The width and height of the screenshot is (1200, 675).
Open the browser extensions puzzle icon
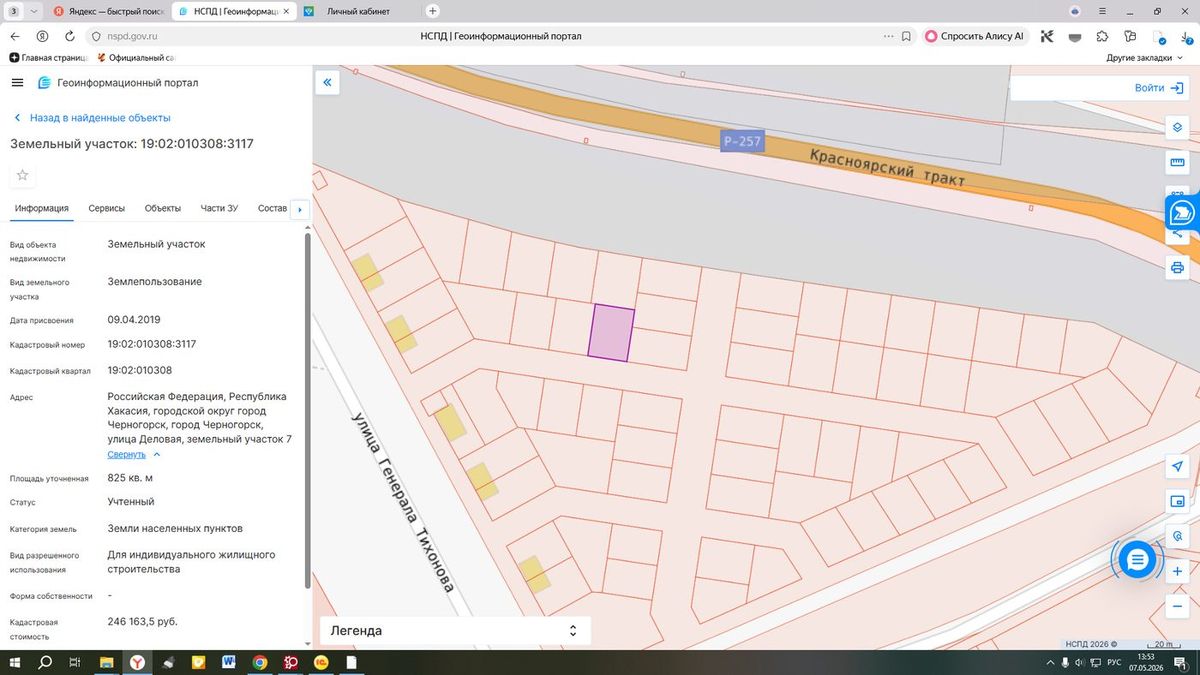(1102, 36)
